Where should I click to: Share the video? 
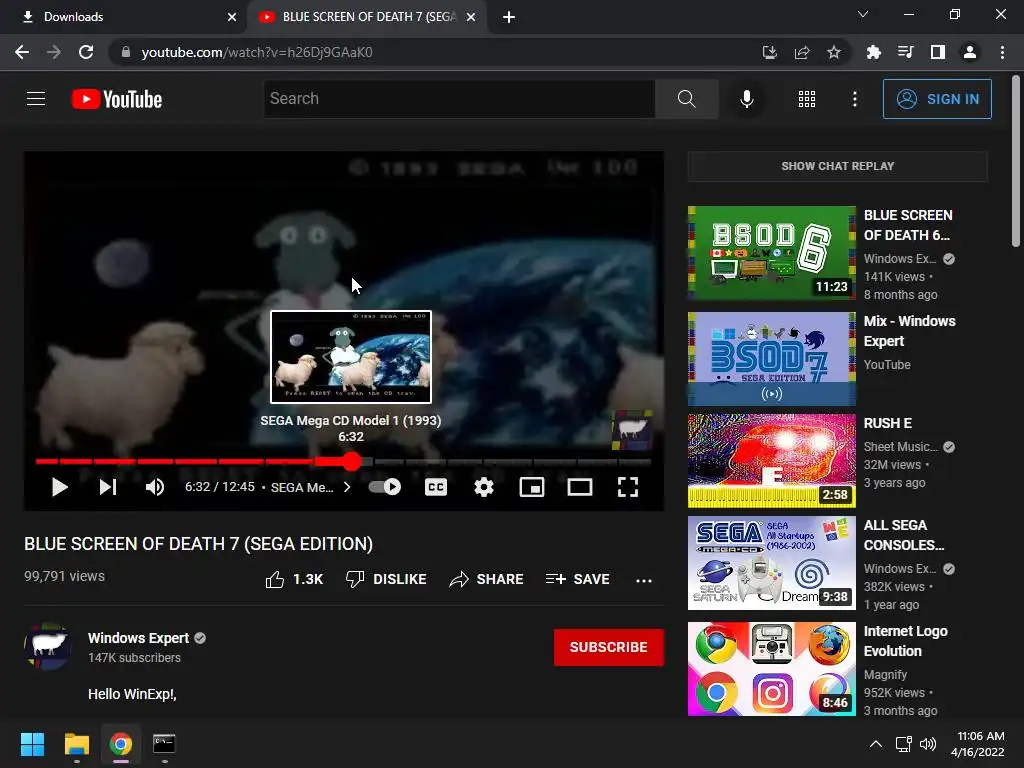pyautogui.click(x=487, y=579)
